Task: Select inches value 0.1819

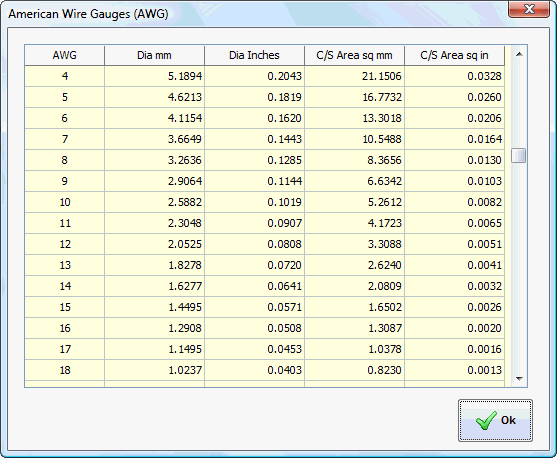Action: click(254, 97)
